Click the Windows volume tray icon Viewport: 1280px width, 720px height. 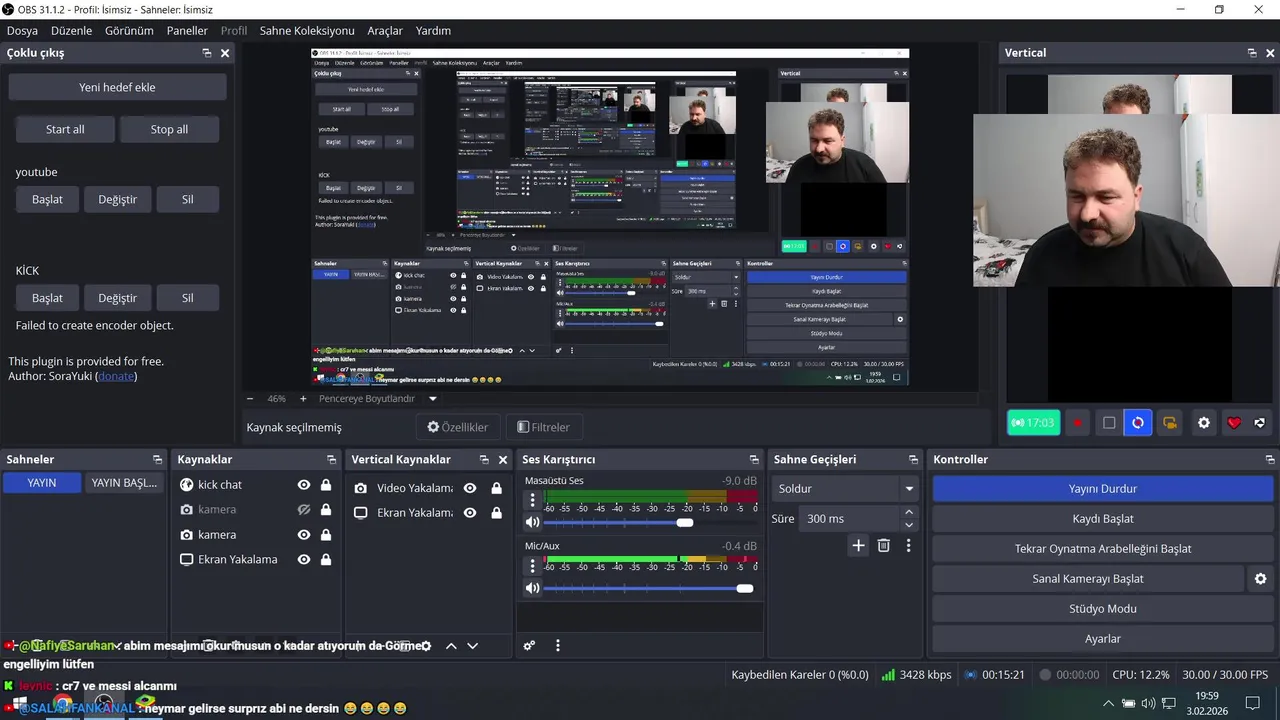1148,704
